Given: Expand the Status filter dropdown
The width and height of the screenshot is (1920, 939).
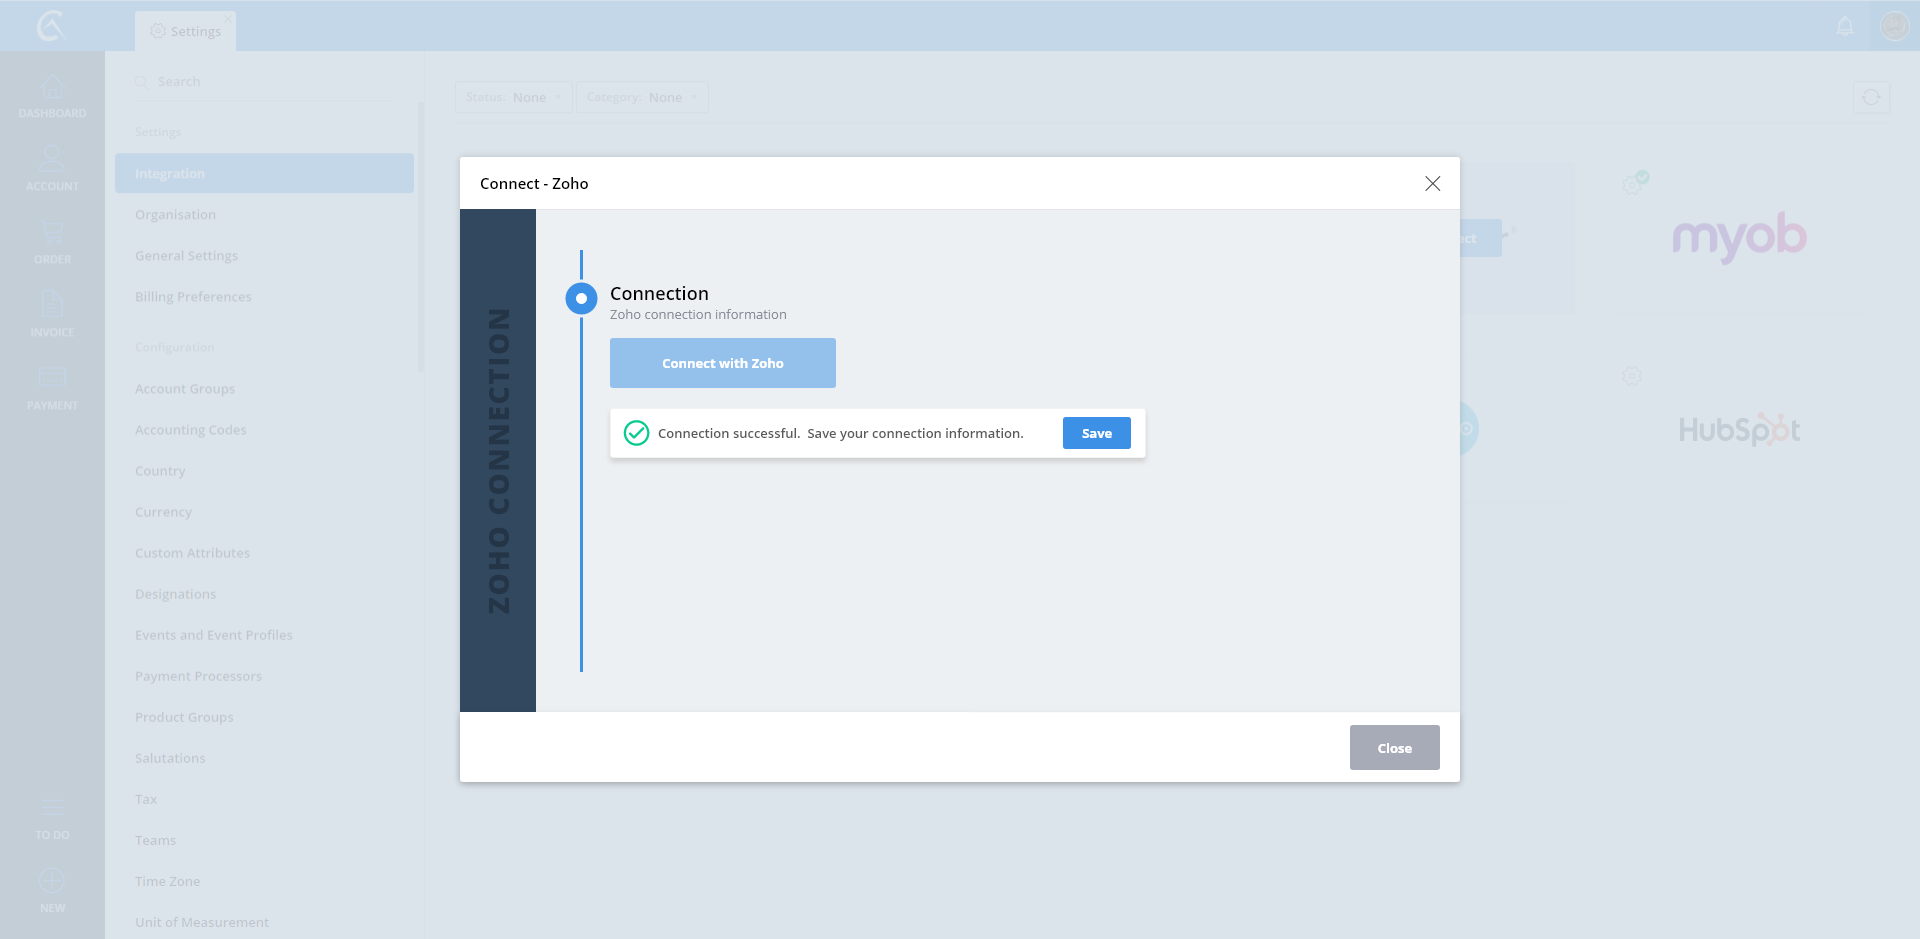Looking at the screenshot, I should (x=514, y=97).
